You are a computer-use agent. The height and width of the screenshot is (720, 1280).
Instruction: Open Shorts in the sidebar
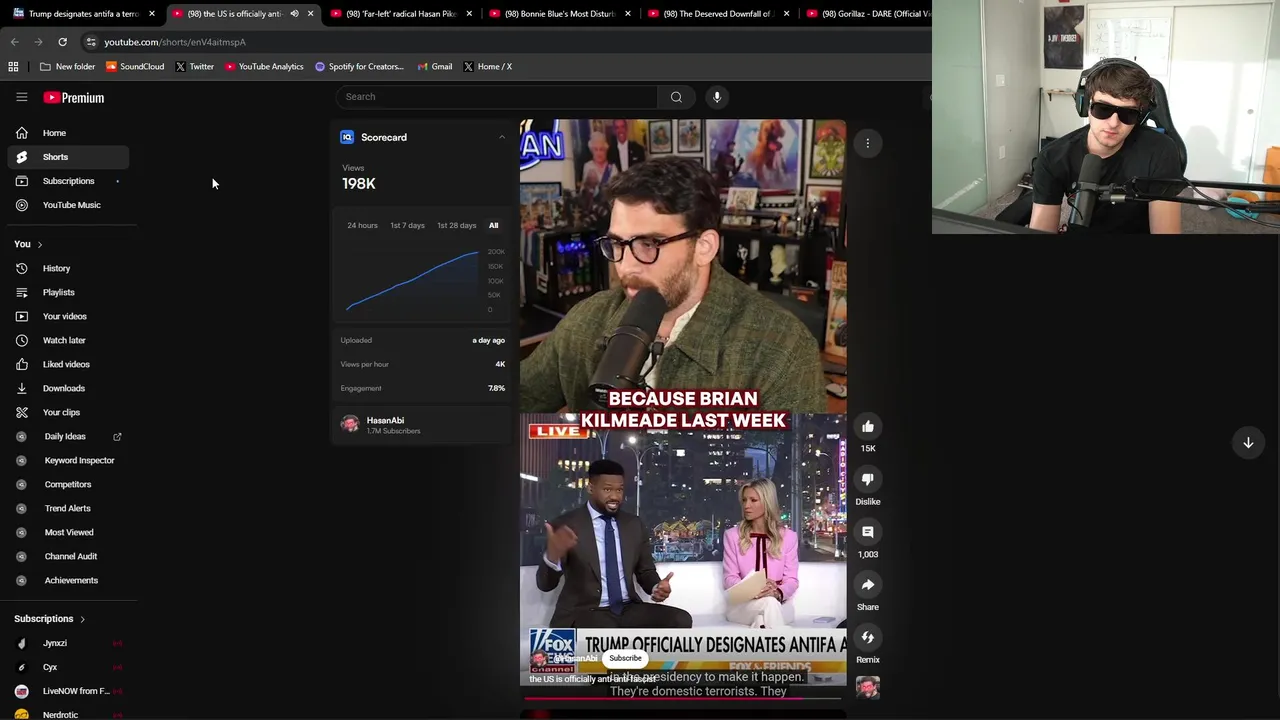coord(68,157)
